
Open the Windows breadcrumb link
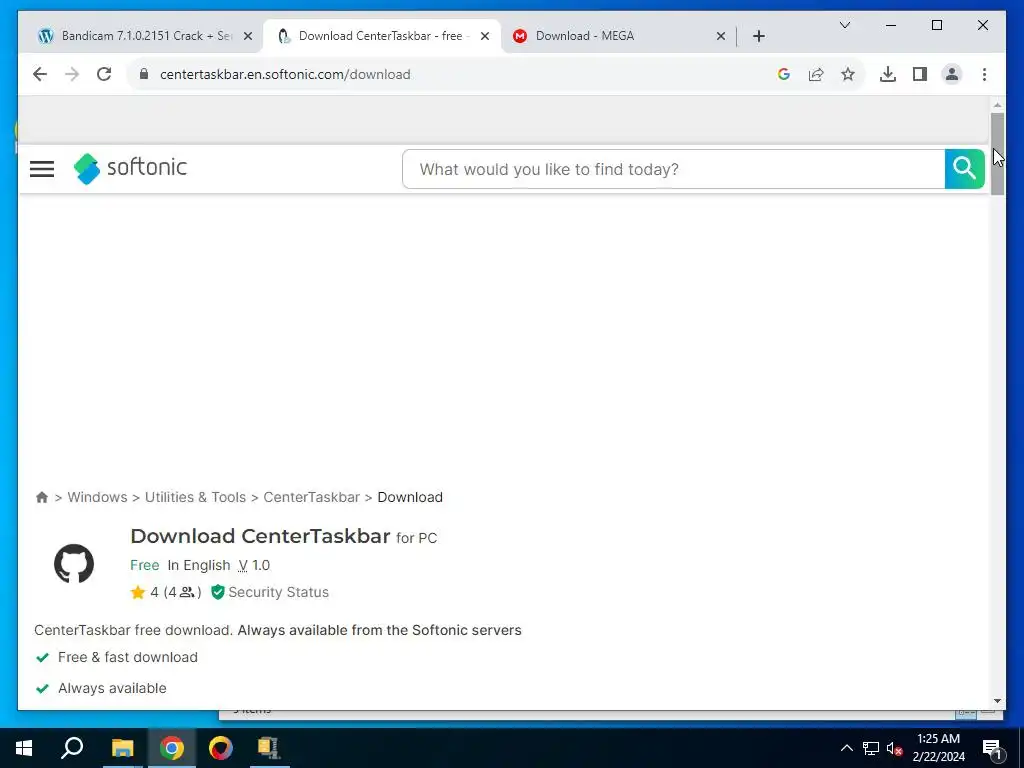coord(97,498)
